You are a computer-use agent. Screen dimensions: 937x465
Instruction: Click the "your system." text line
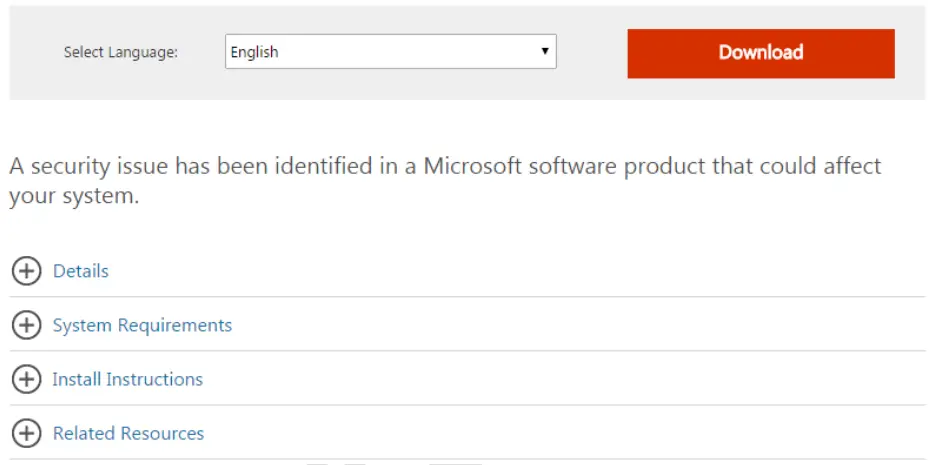click(74, 197)
